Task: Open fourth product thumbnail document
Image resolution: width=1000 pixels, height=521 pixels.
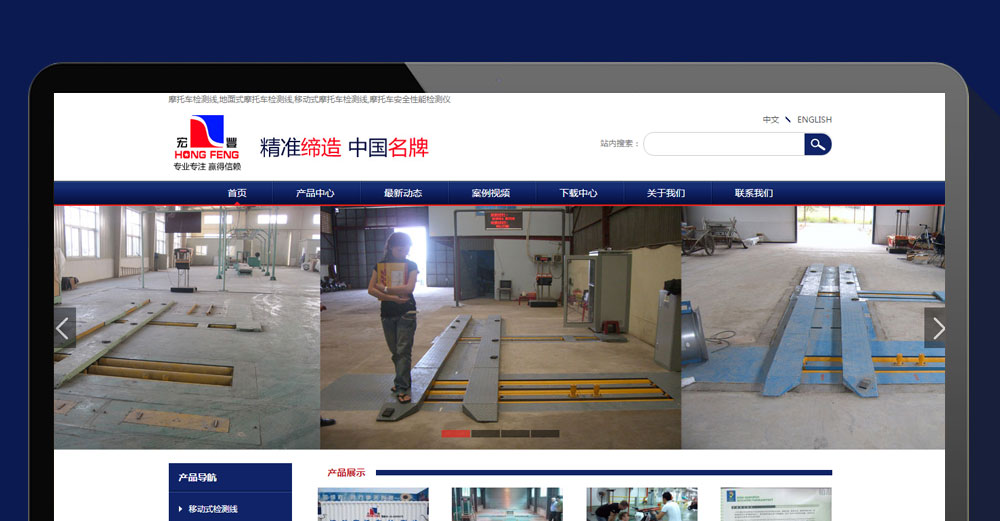Action: [x=776, y=504]
